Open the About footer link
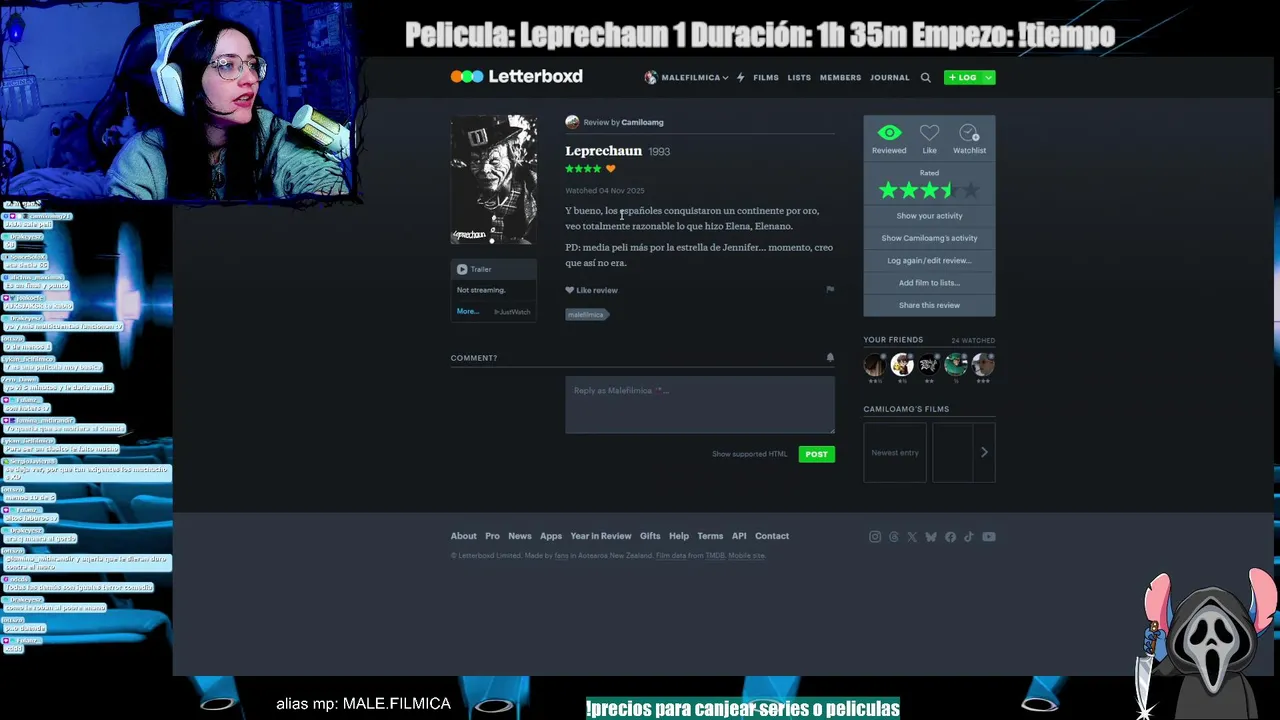This screenshot has width=1280, height=720. point(463,536)
